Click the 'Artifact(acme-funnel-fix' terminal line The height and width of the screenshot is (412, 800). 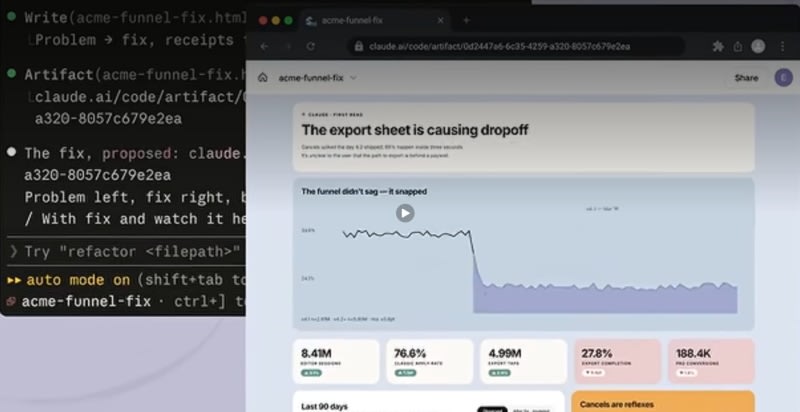(x=136, y=75)
